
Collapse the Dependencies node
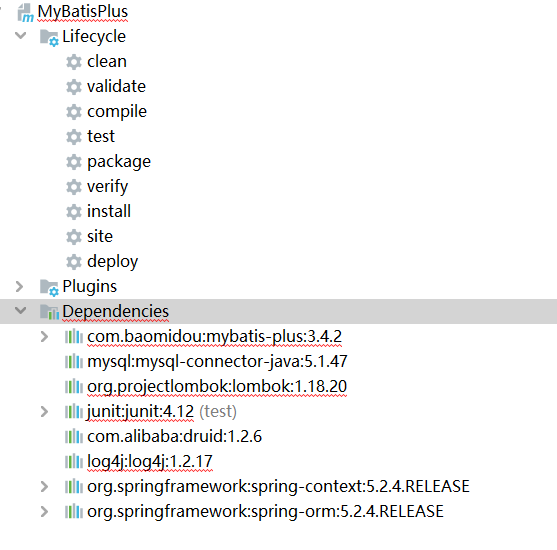click(x=21, y=311)
